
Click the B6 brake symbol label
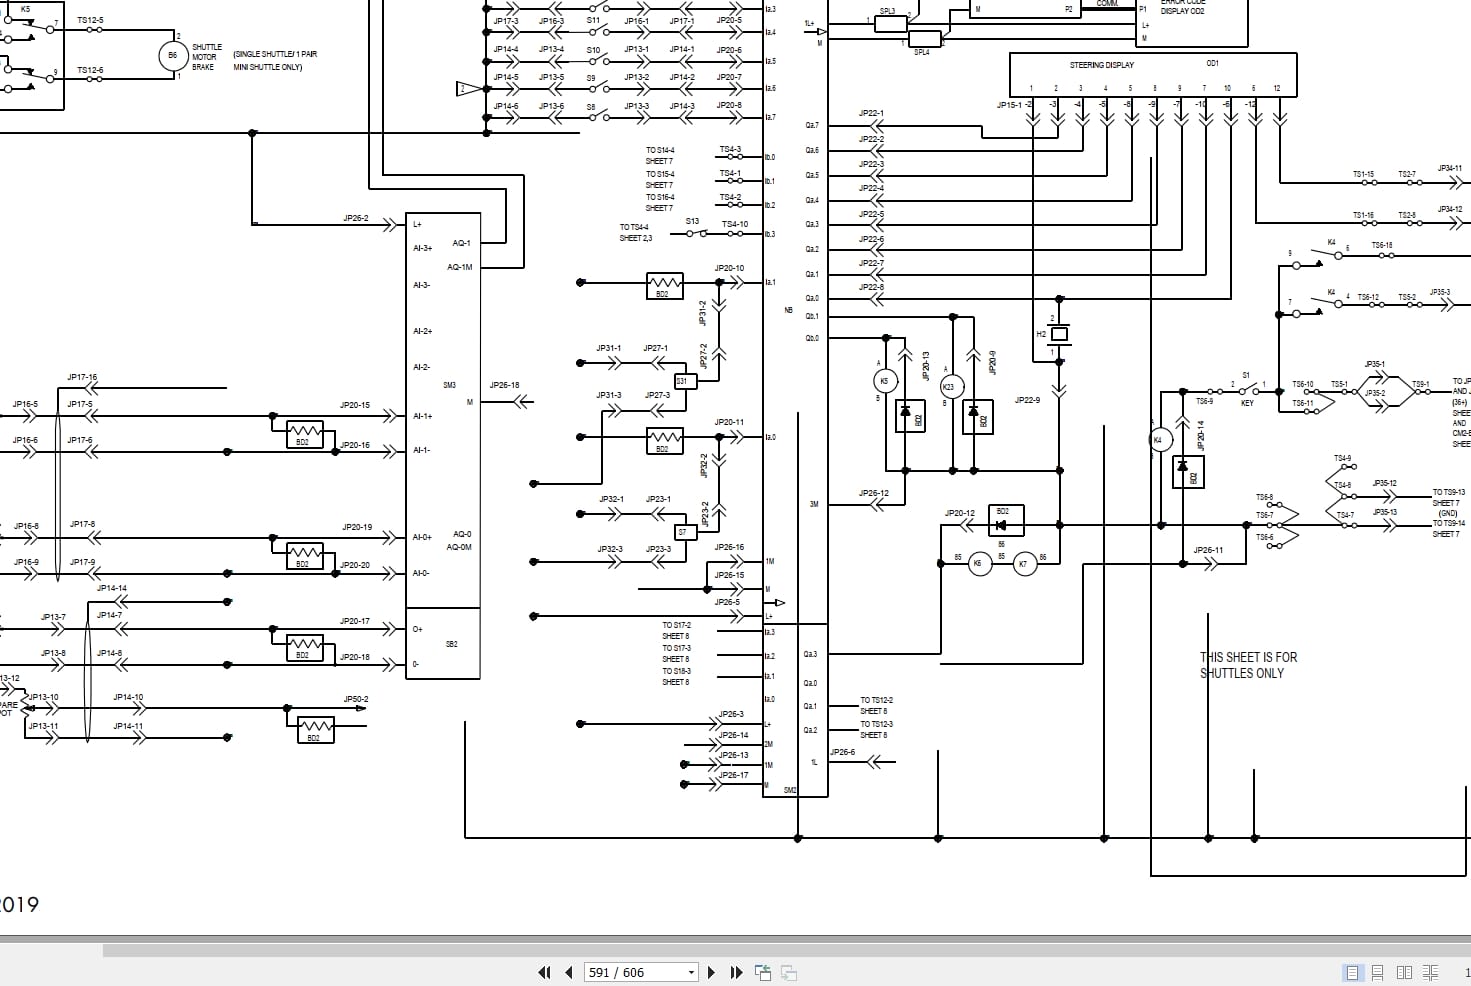click(x=172, y=56)
